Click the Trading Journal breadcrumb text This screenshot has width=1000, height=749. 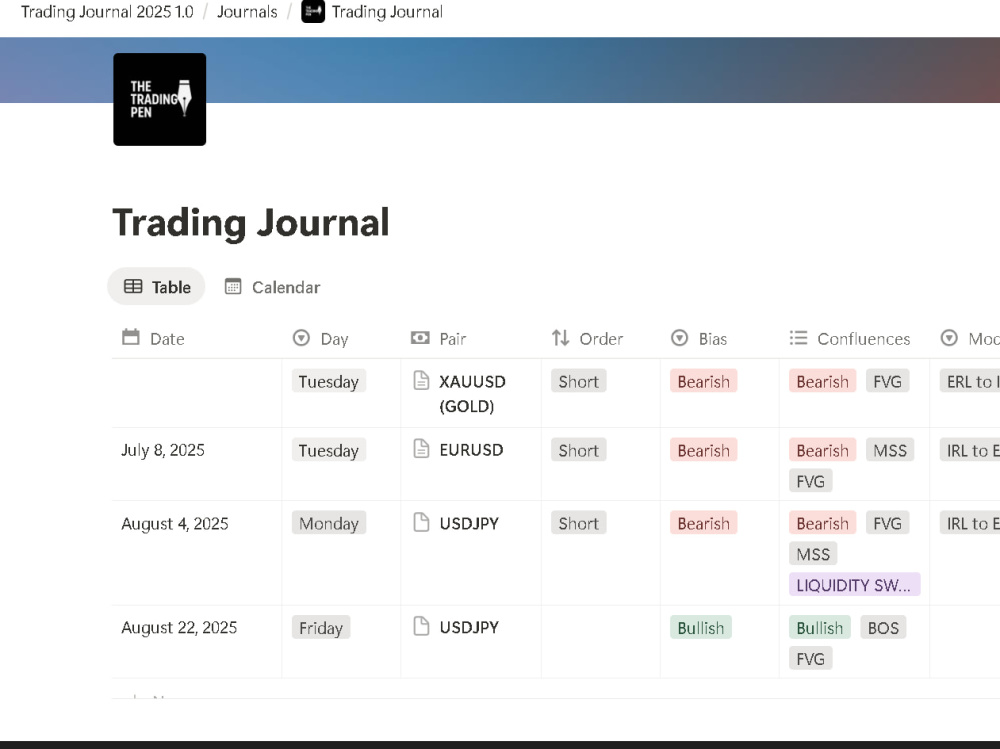pos(387,12)
